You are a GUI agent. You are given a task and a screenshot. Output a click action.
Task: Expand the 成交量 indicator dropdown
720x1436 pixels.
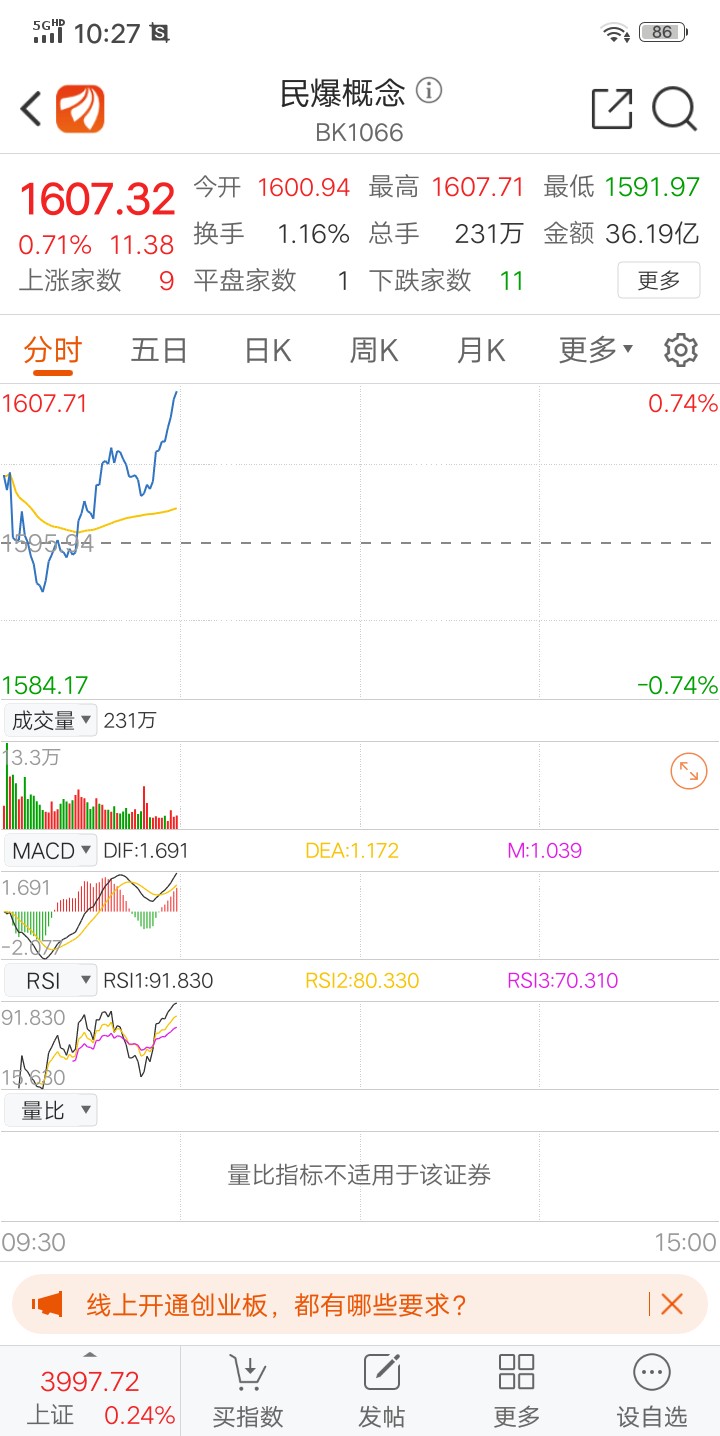point(51,720)
